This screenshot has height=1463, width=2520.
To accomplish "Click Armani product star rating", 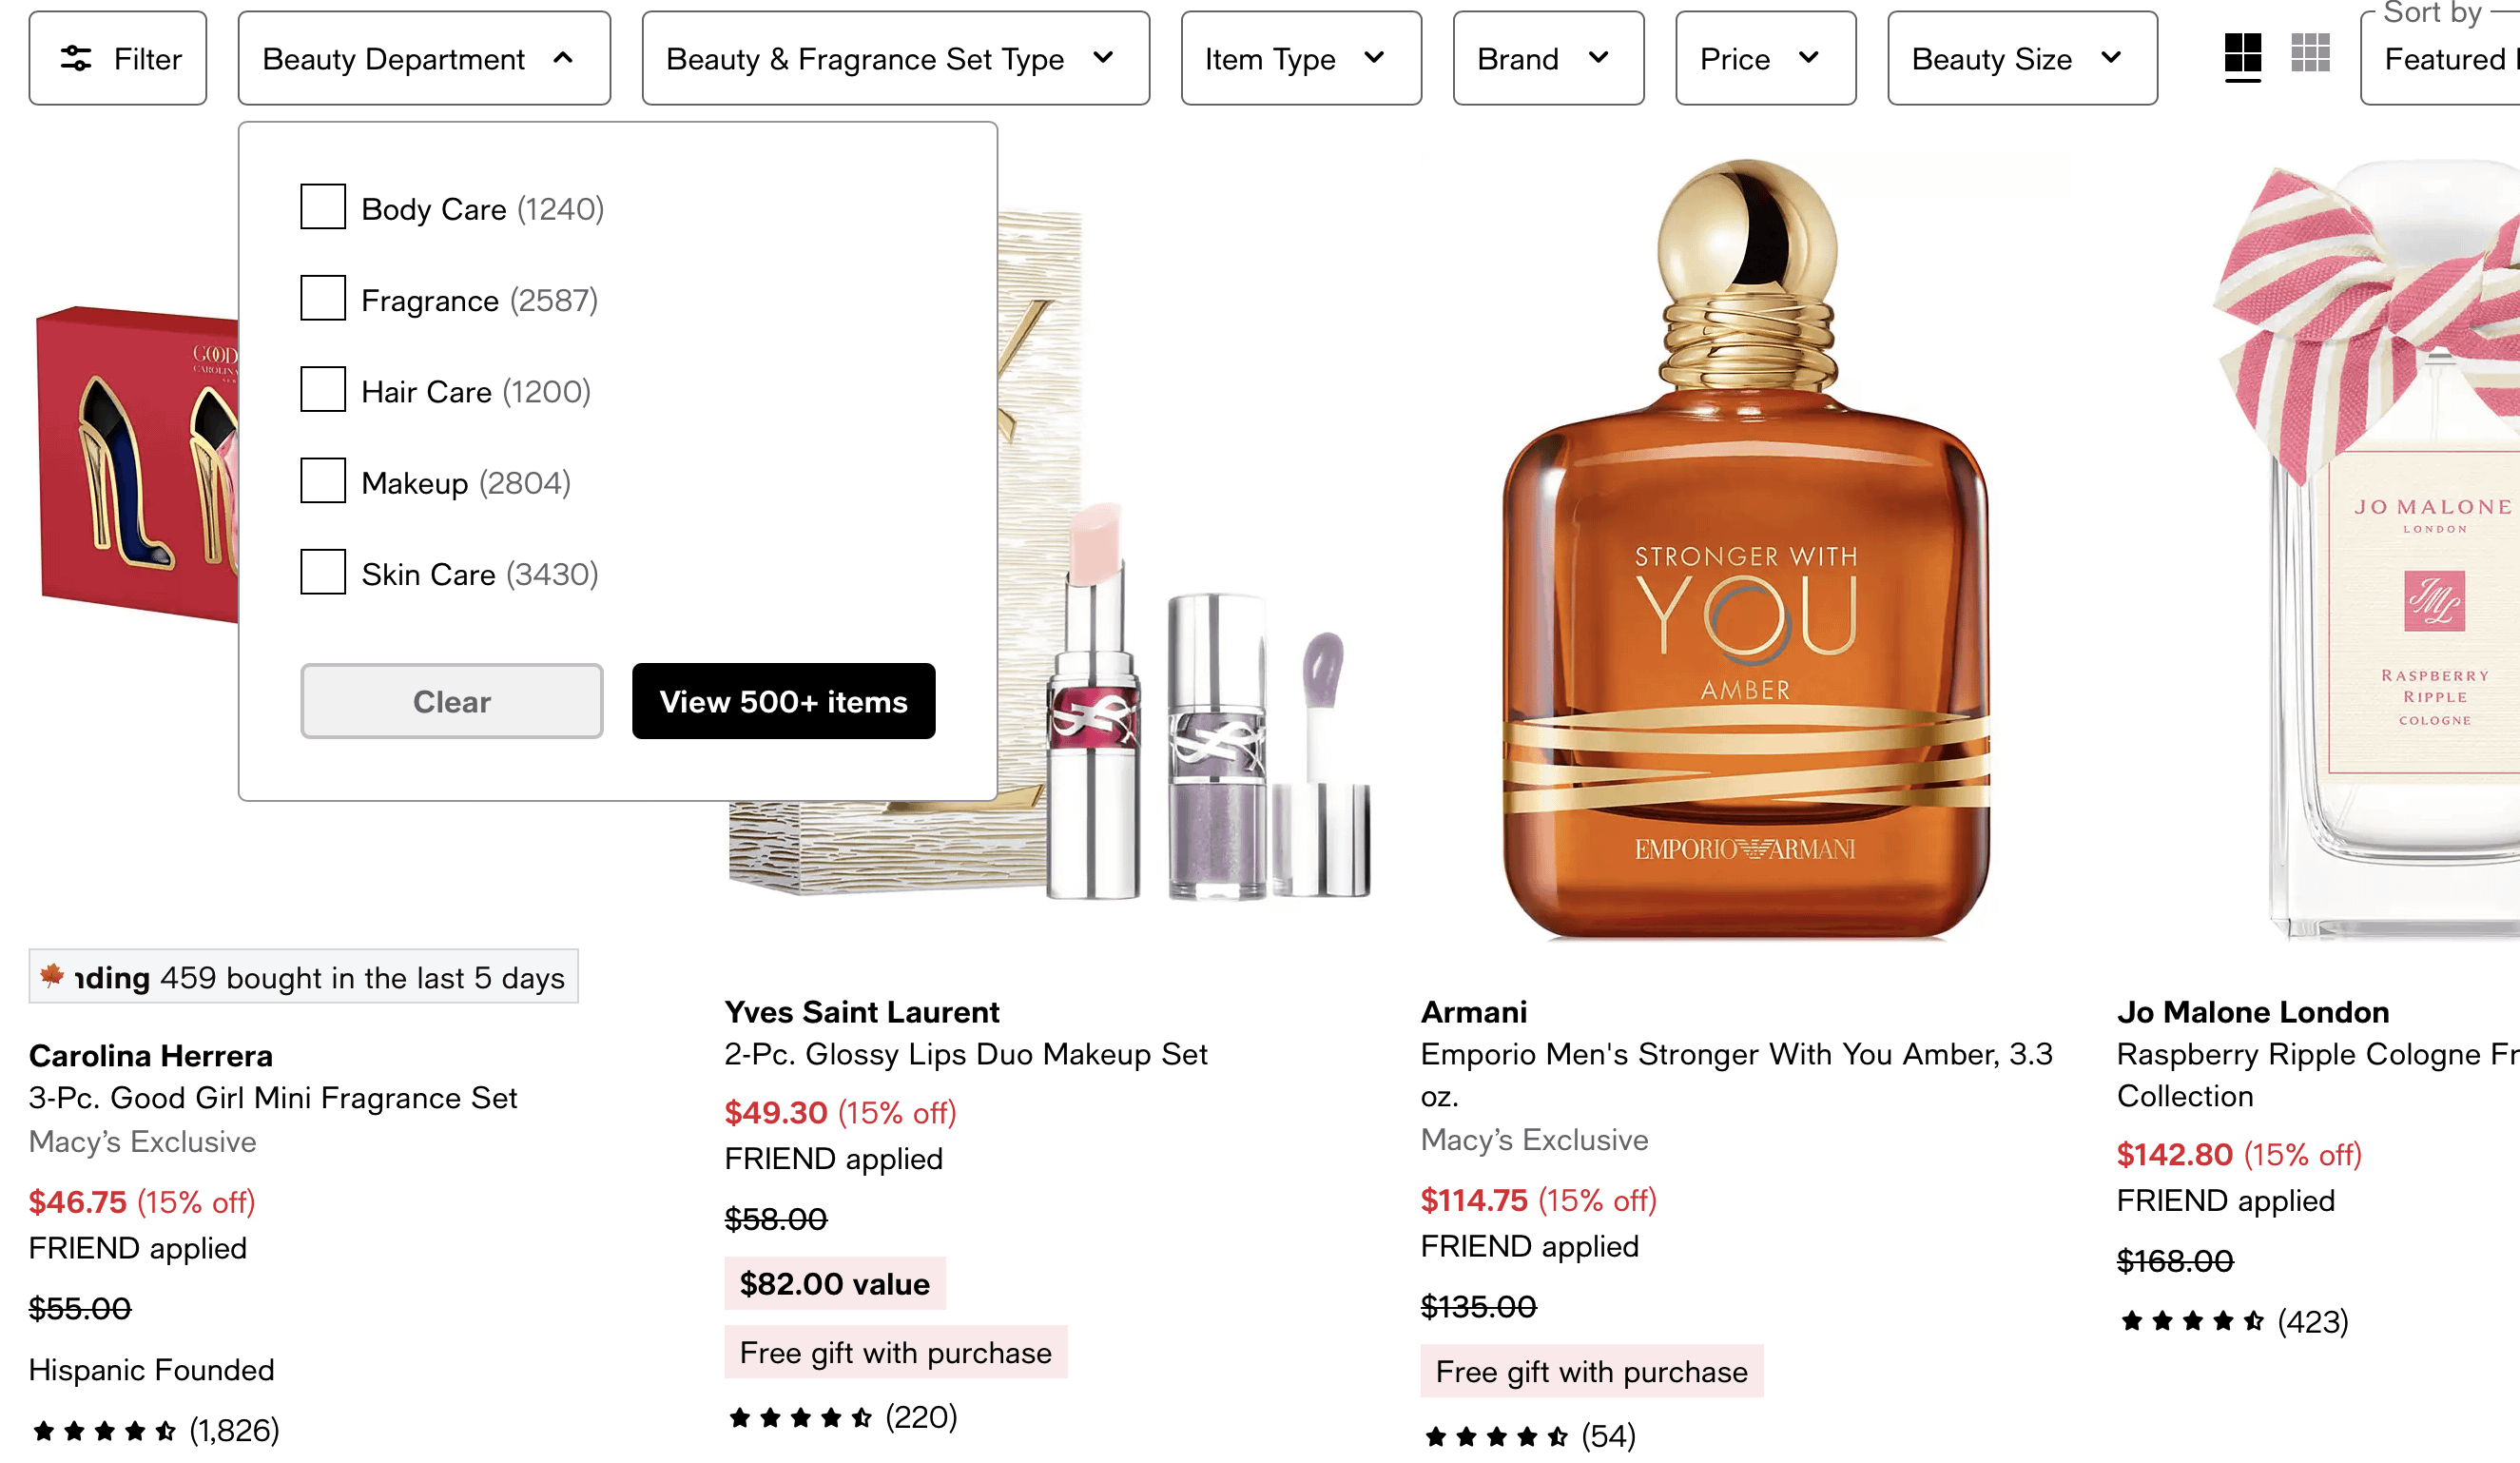I will tap(1496, 1437).
